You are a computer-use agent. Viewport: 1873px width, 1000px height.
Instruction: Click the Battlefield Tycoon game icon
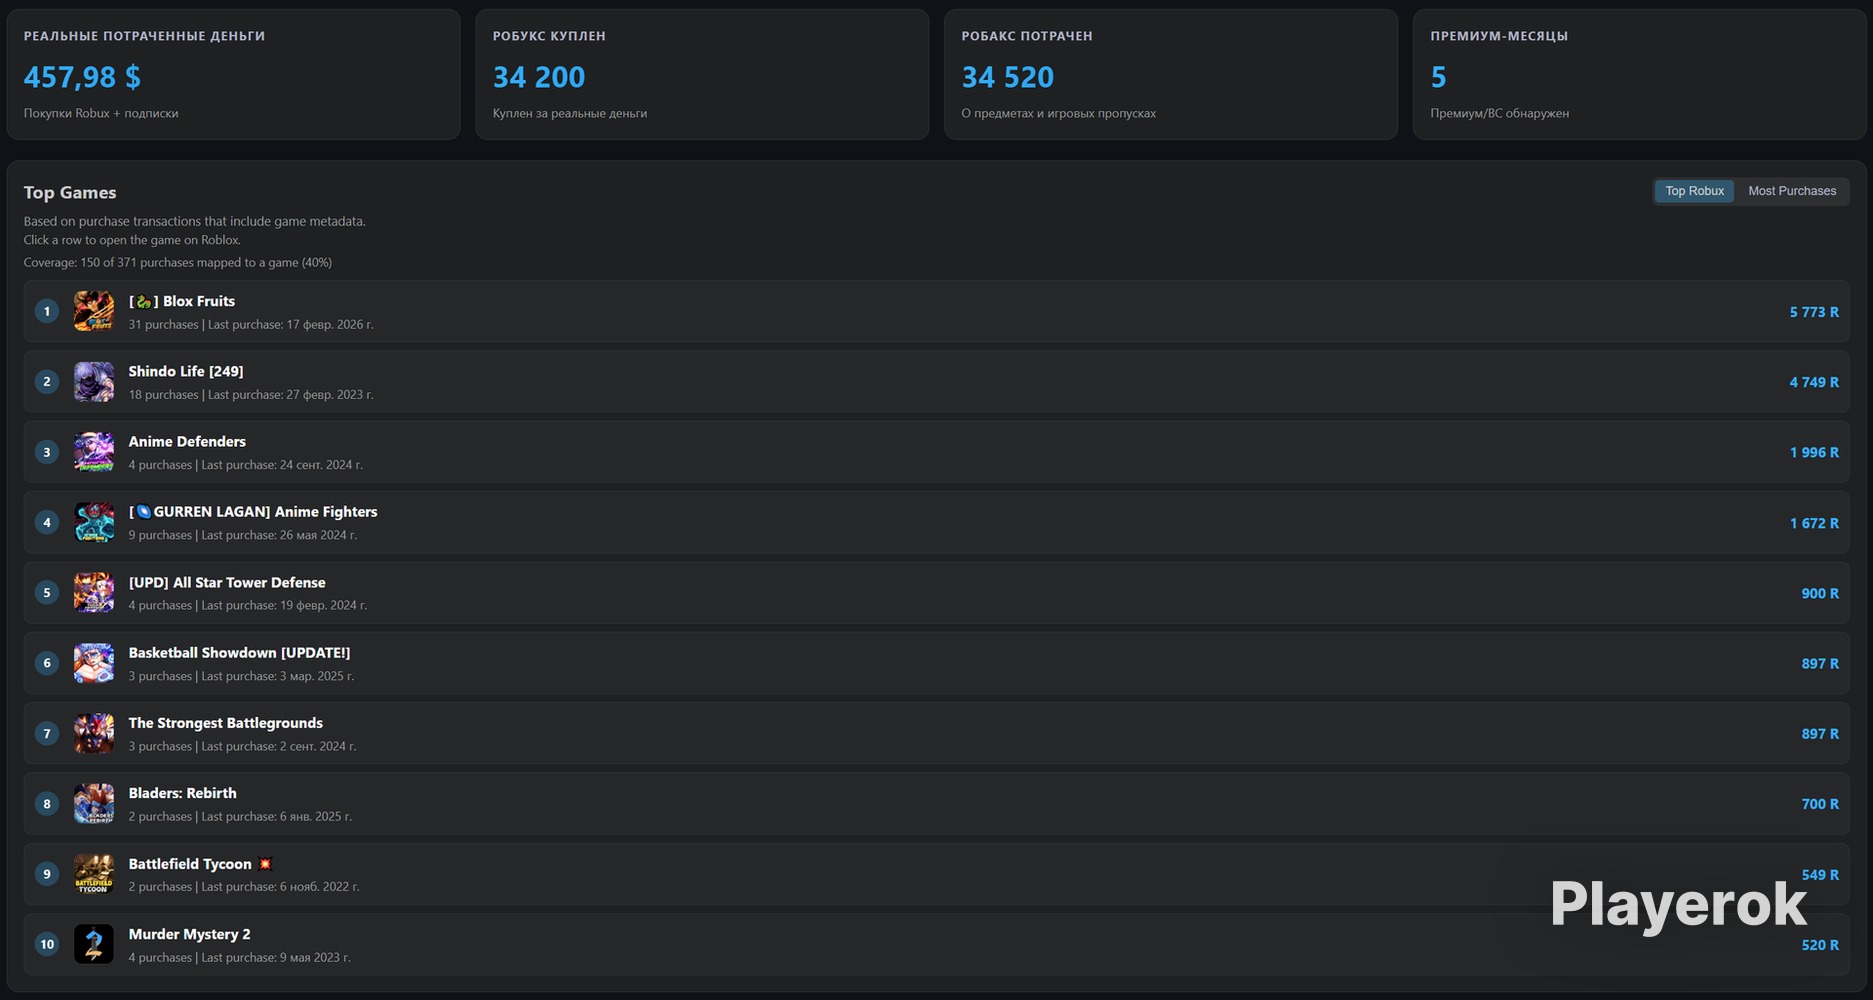94,874
